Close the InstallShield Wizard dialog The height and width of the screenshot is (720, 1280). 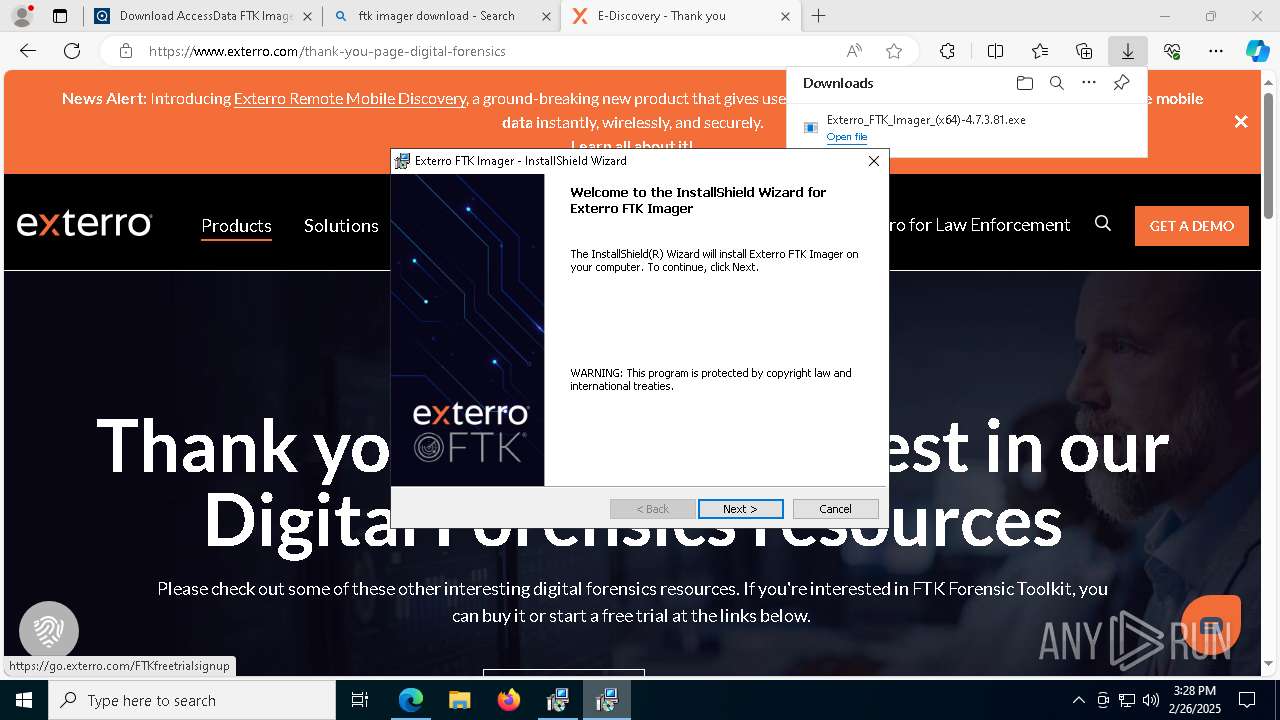click(x=873, y=161)
